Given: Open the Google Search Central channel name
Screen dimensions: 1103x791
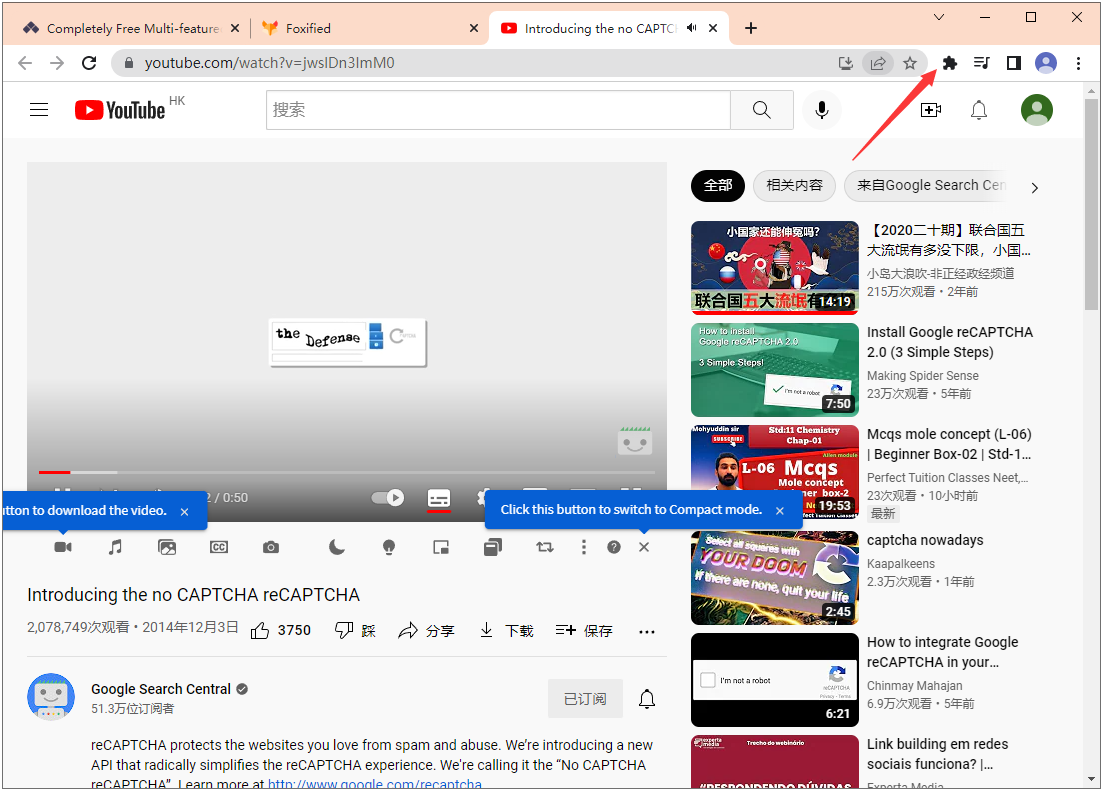Looking at the screenshot, I should 161,689.
